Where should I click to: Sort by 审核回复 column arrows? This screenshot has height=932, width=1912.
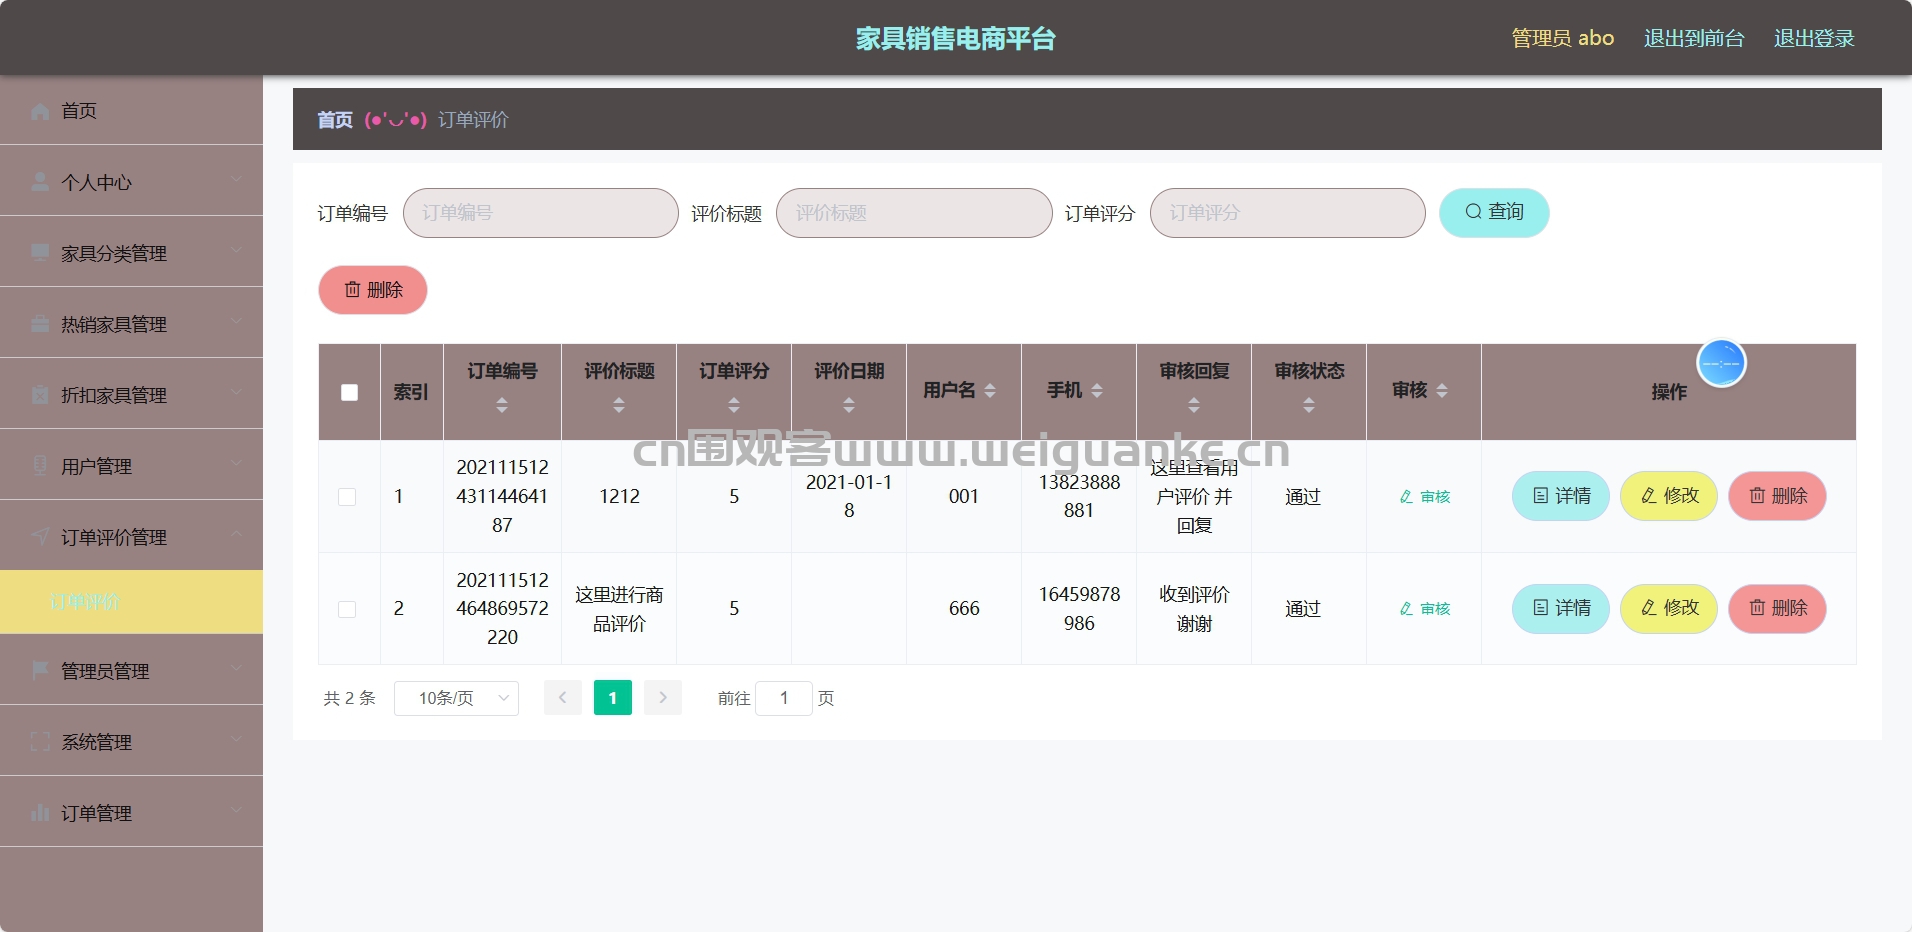point(1194,405)
